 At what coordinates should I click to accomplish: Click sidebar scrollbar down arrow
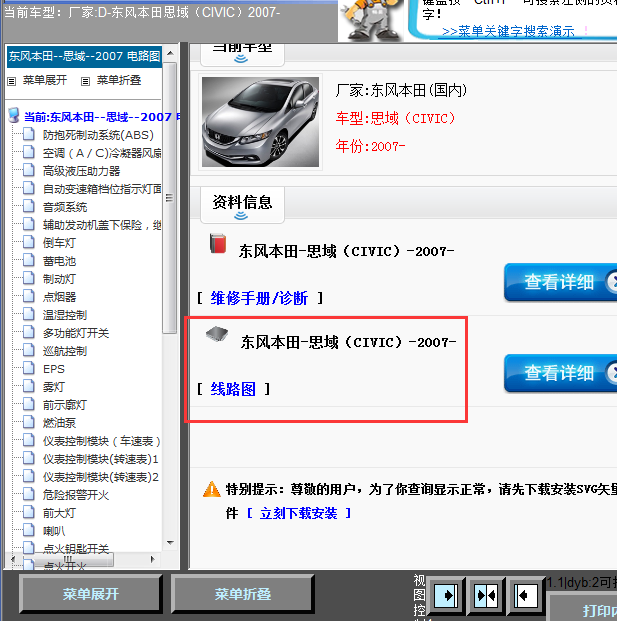coord(170,543)
